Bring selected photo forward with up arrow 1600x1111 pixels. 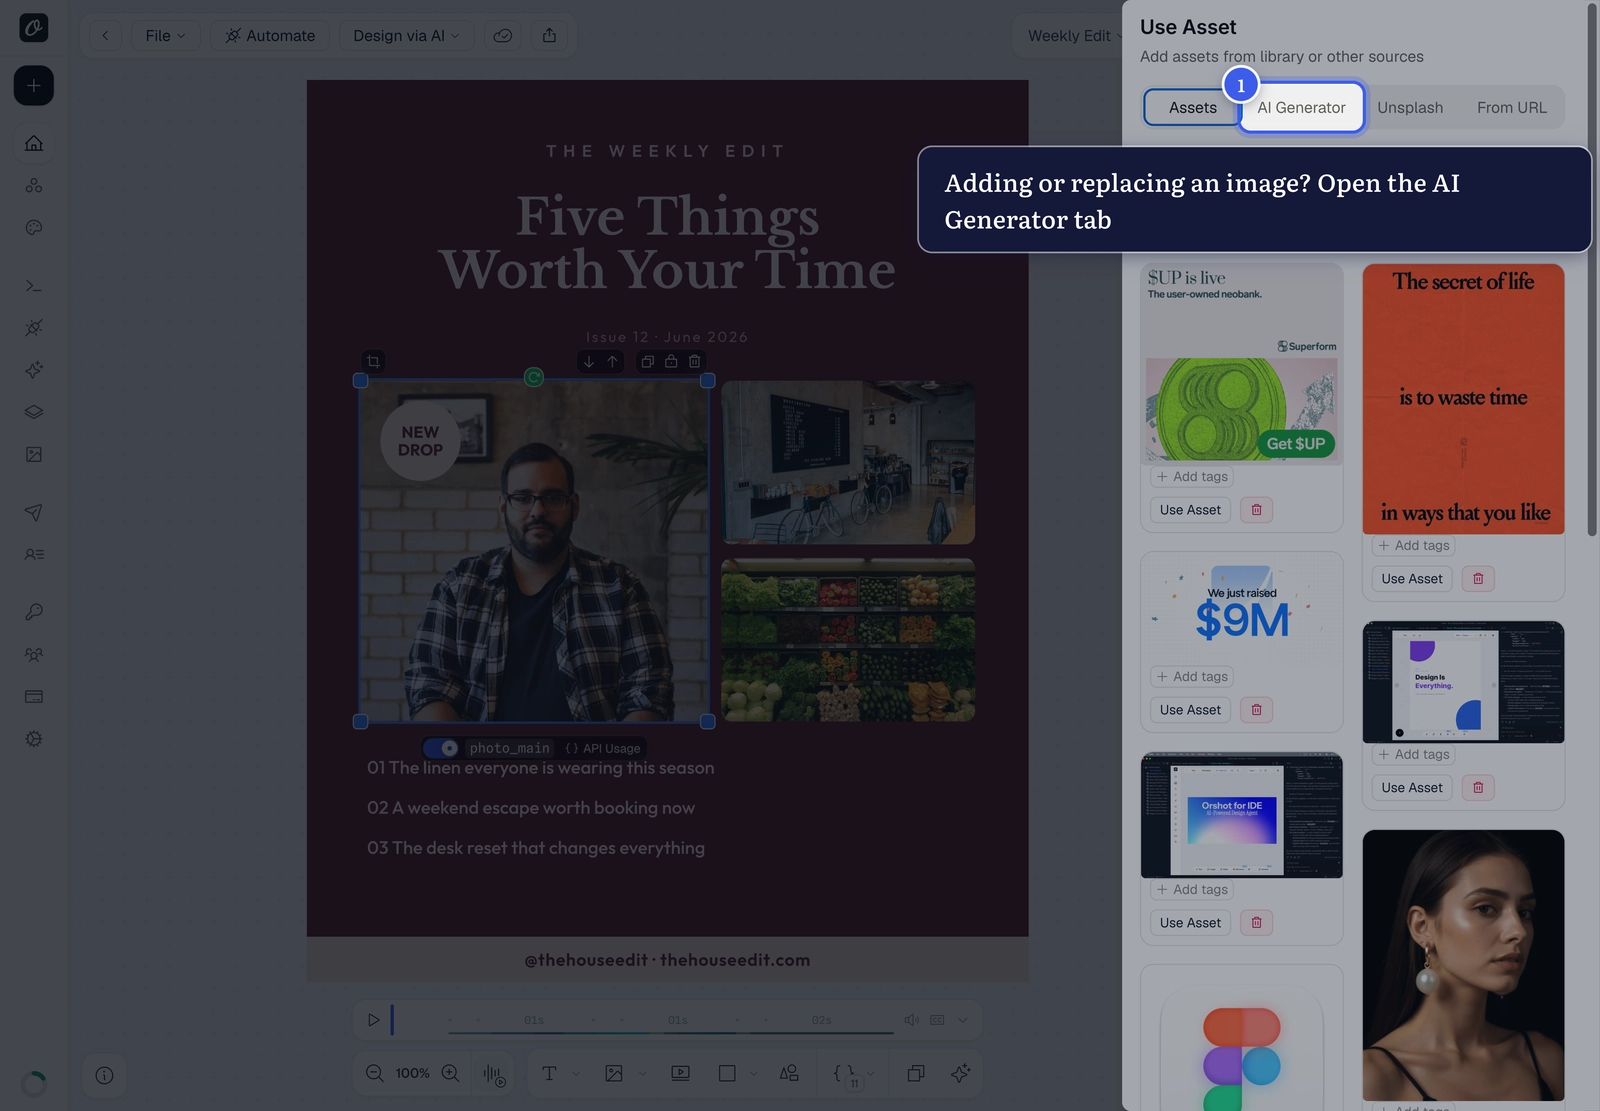click(x=613, y=362)
